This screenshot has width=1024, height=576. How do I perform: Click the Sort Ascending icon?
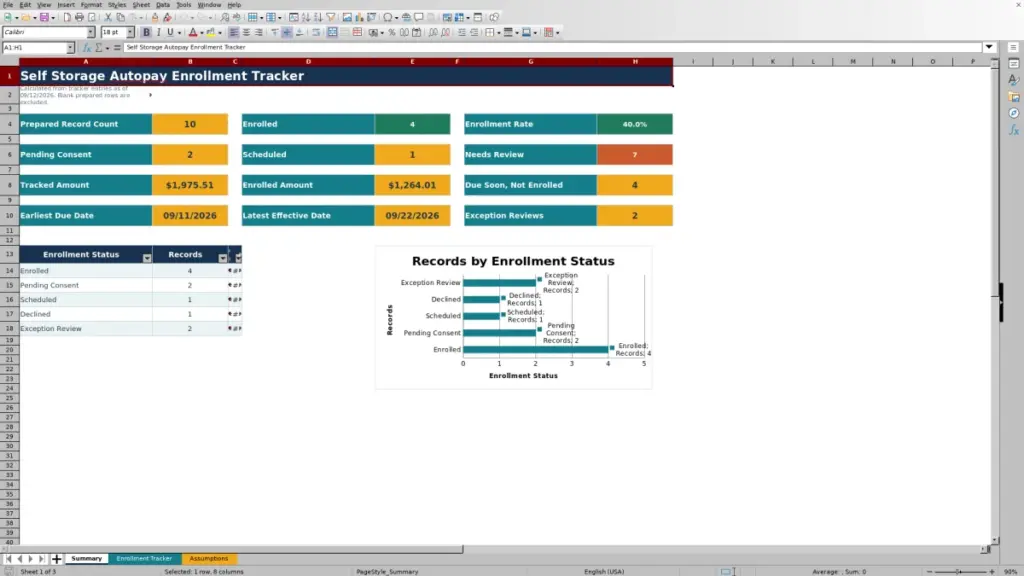(x=306, y=17)
